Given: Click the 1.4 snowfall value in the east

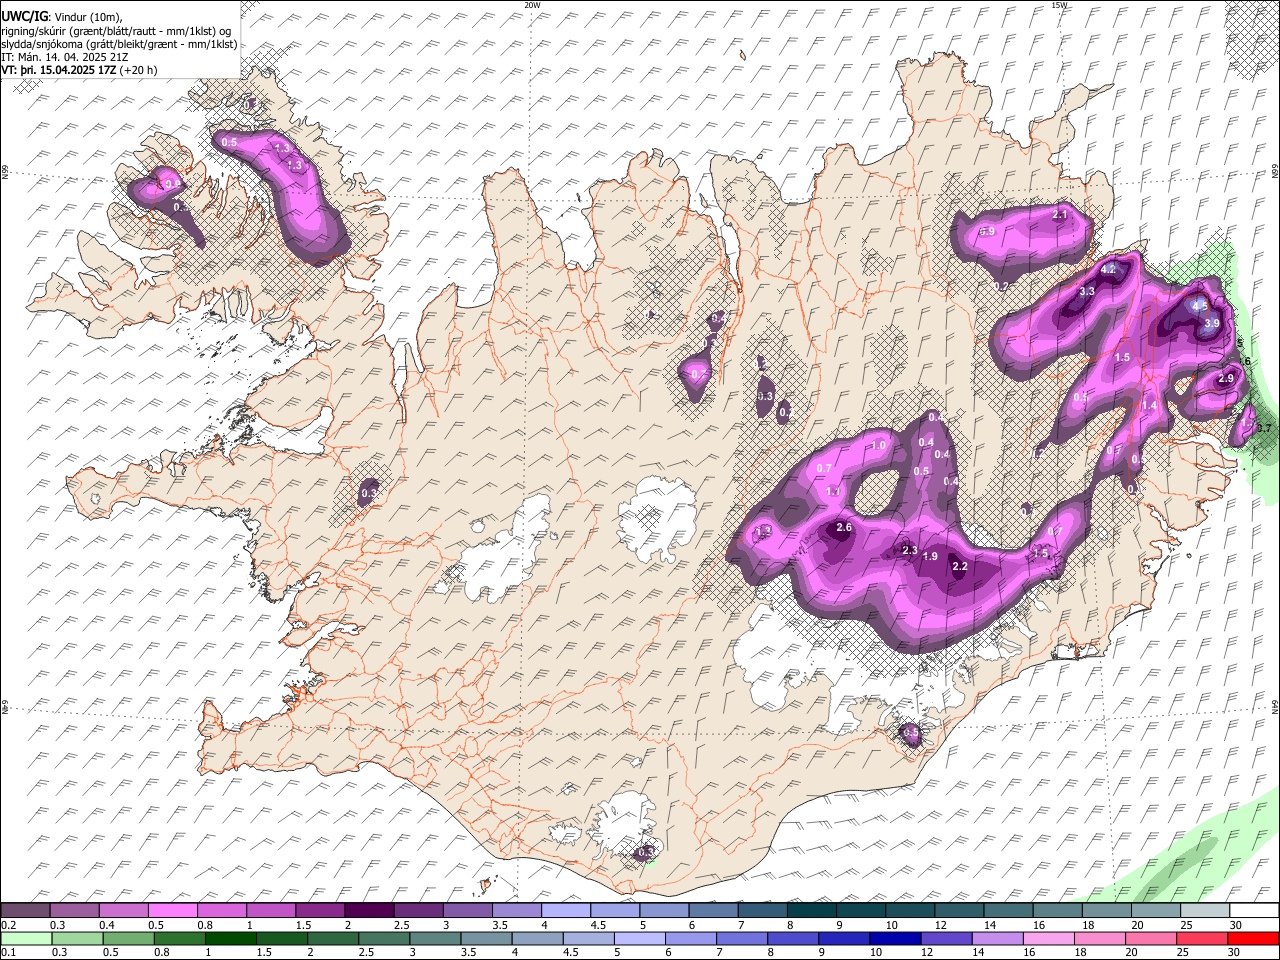Looking at the screenshot, I should pyautogui.click(x=1149, y=405).
